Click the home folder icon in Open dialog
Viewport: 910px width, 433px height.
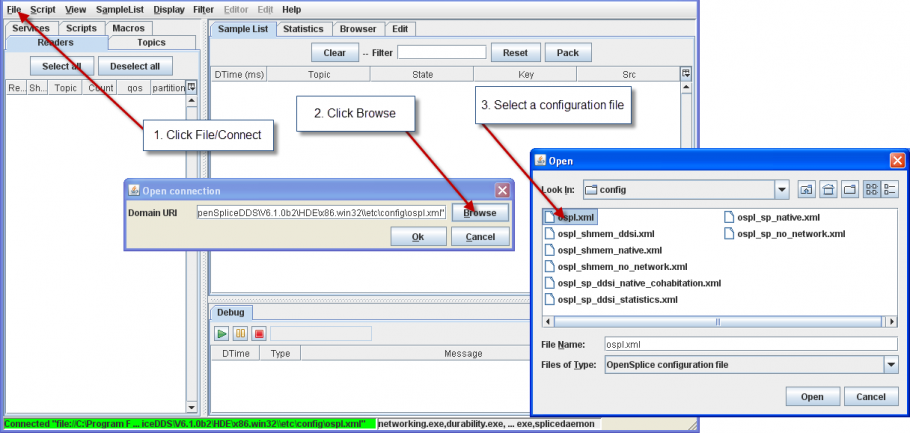click(829, 189)
